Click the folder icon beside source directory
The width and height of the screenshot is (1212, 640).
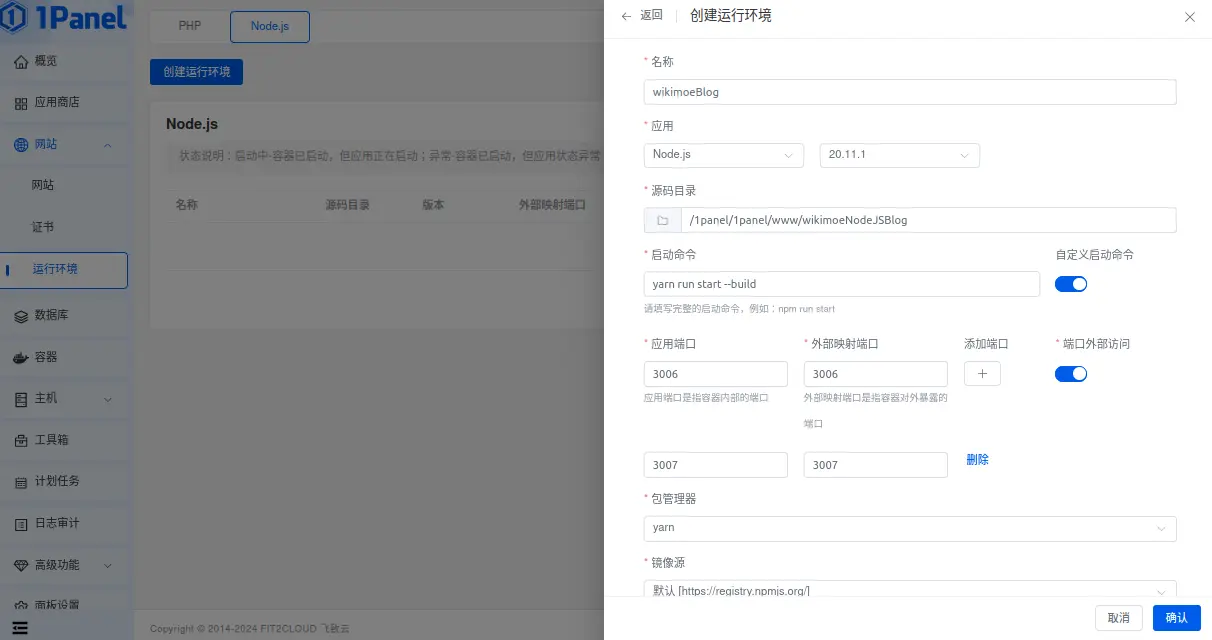click(x=662, y=220)
